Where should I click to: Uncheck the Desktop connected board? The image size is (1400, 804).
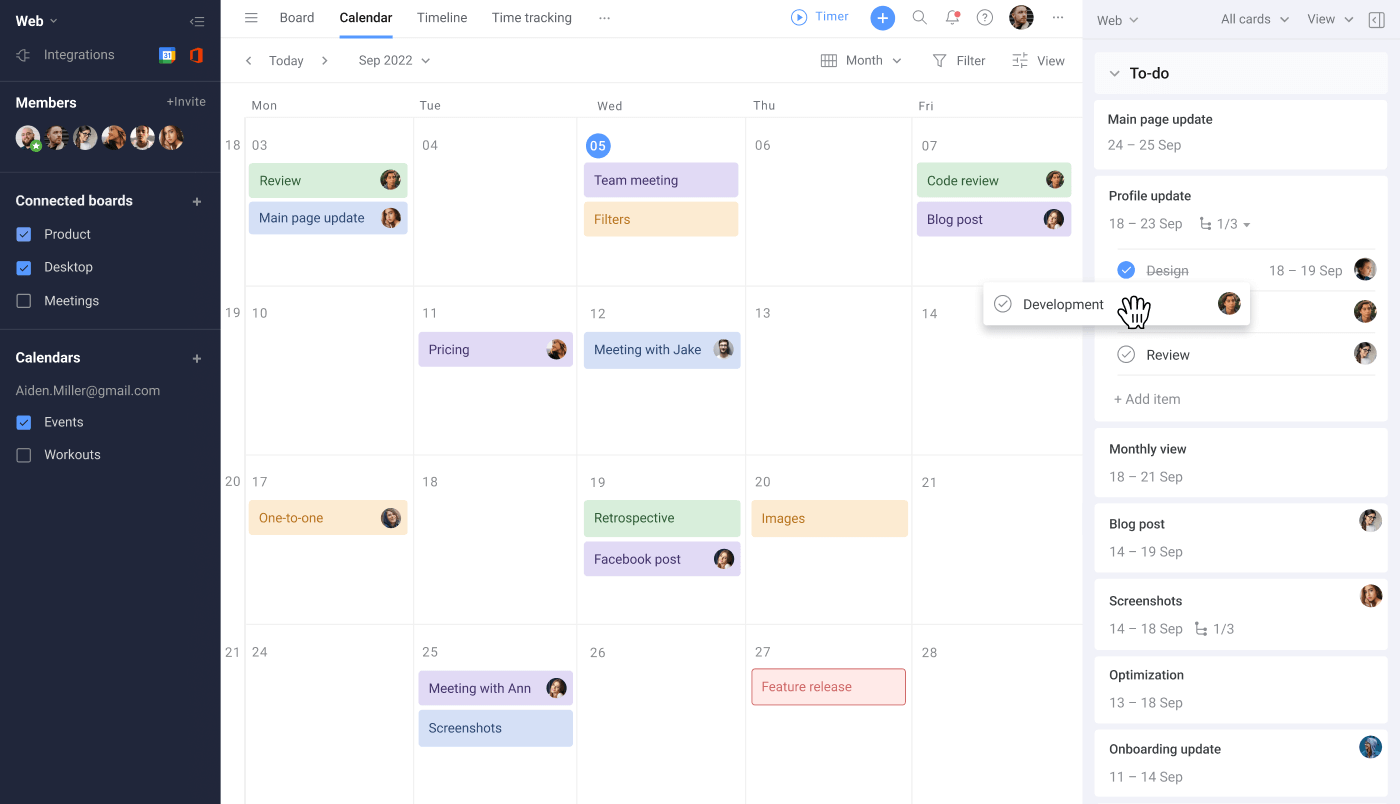pos(25,267)
